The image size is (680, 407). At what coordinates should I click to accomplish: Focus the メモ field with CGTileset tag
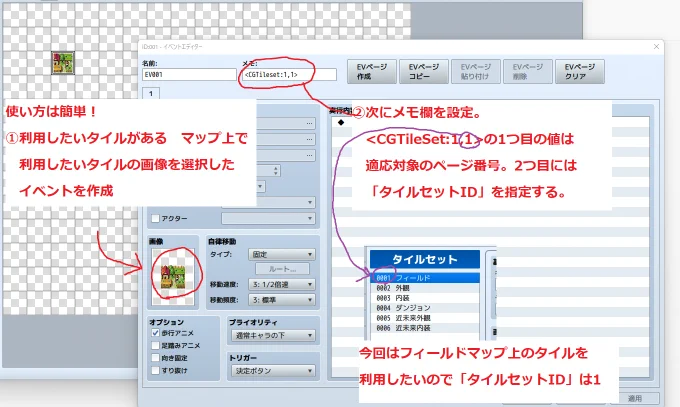[x=289, y=75]
